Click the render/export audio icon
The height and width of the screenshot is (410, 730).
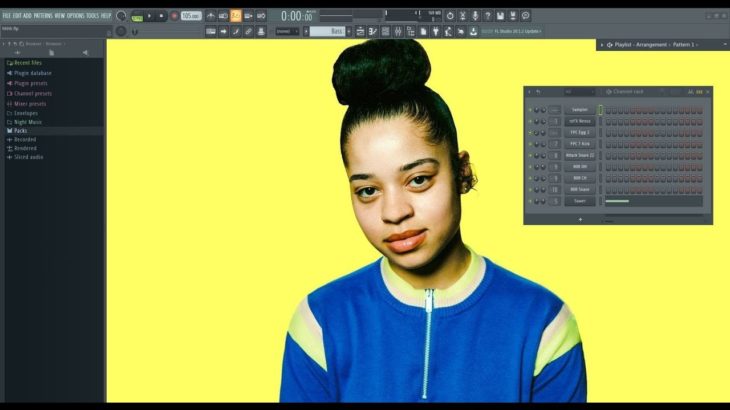tap(513, 16)
